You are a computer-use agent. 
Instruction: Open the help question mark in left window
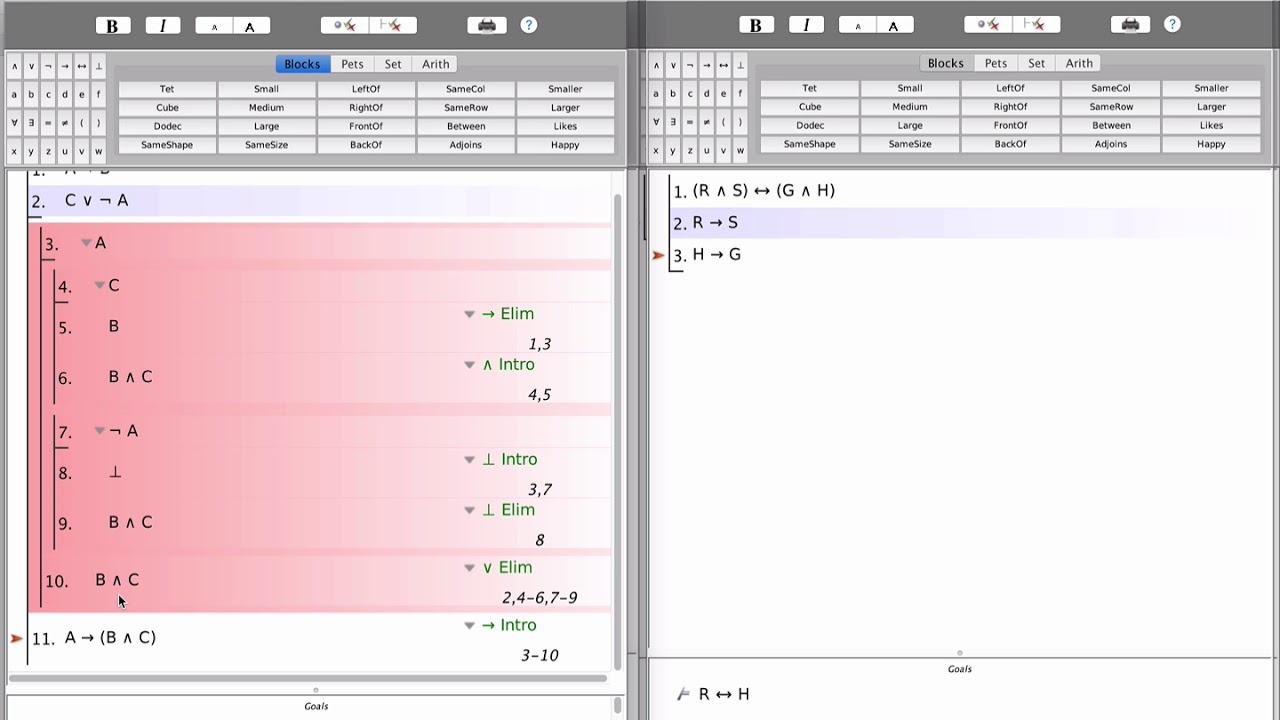529,25
